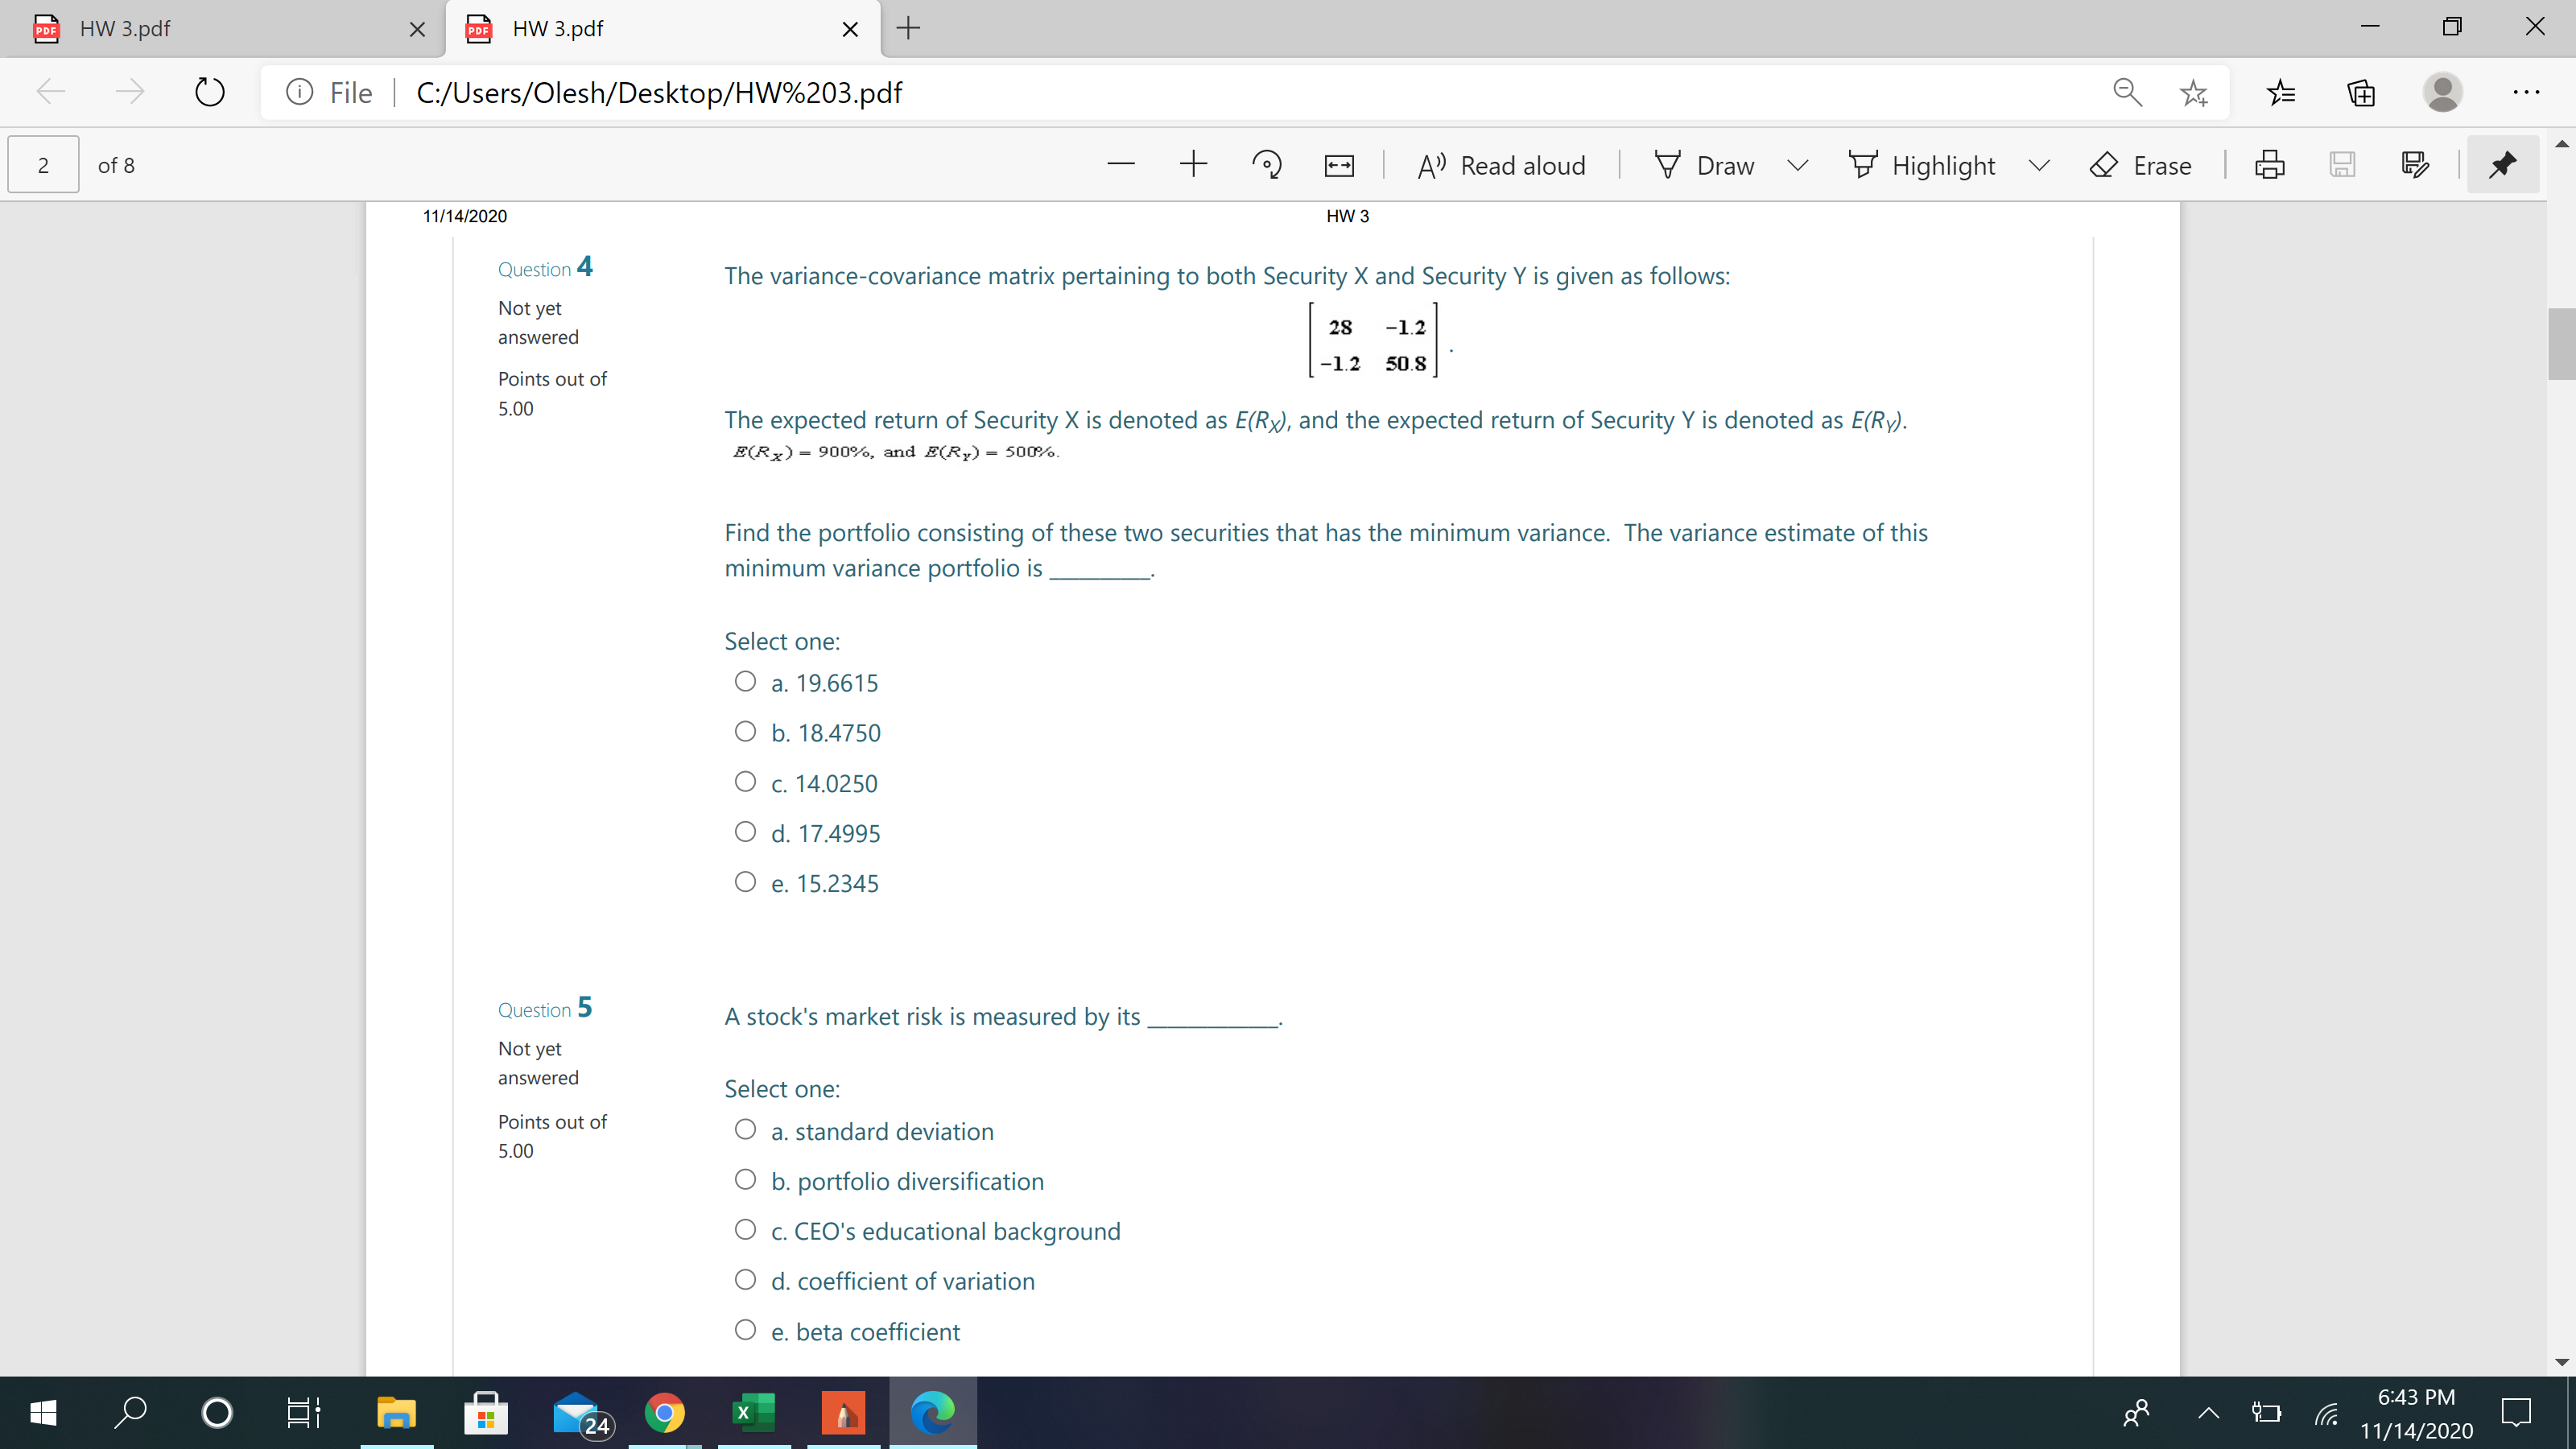The width and height of the screenshot is (2576, 1449).
Task: Refresh the current page
Action: click(209, 92)
